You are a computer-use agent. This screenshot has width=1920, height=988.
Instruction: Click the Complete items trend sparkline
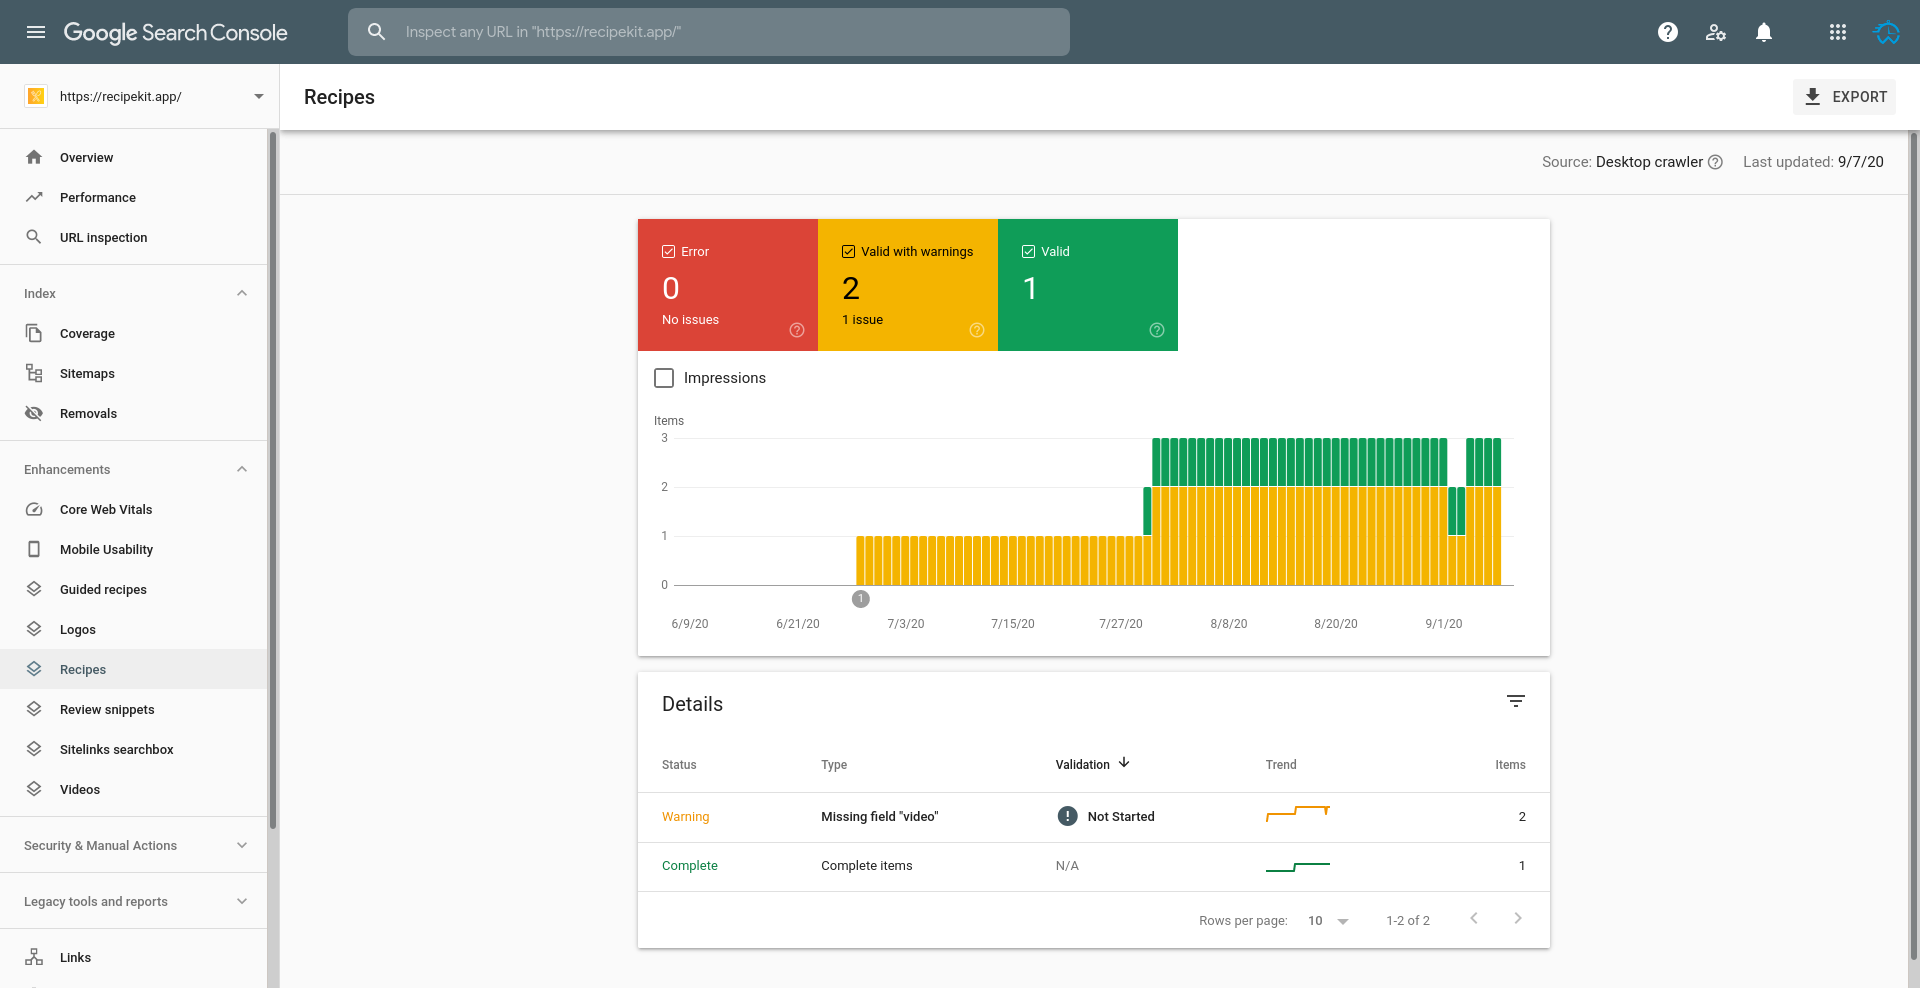(1298, 866)
